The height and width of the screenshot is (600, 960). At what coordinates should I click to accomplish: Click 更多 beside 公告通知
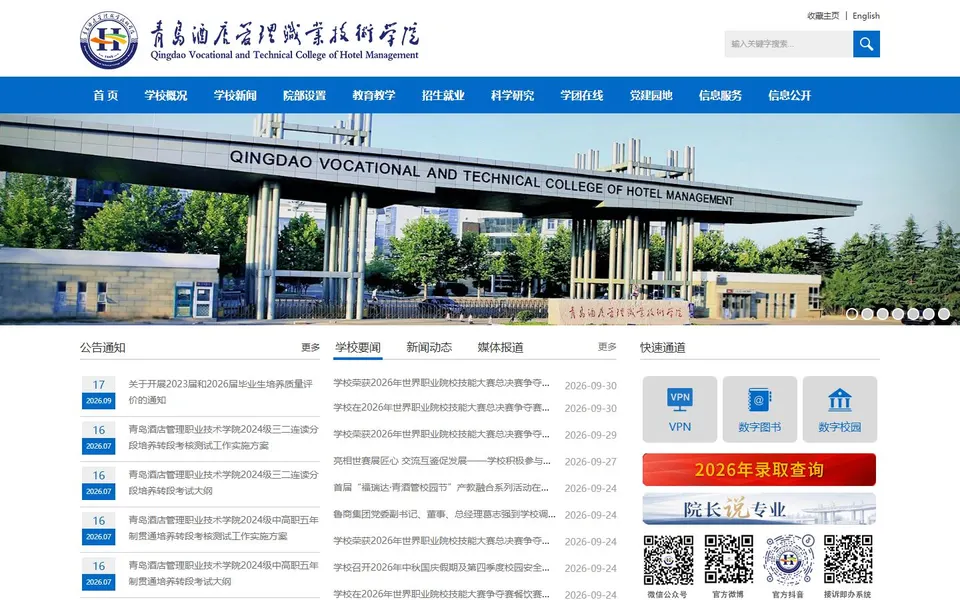click(x=310, y=348)
